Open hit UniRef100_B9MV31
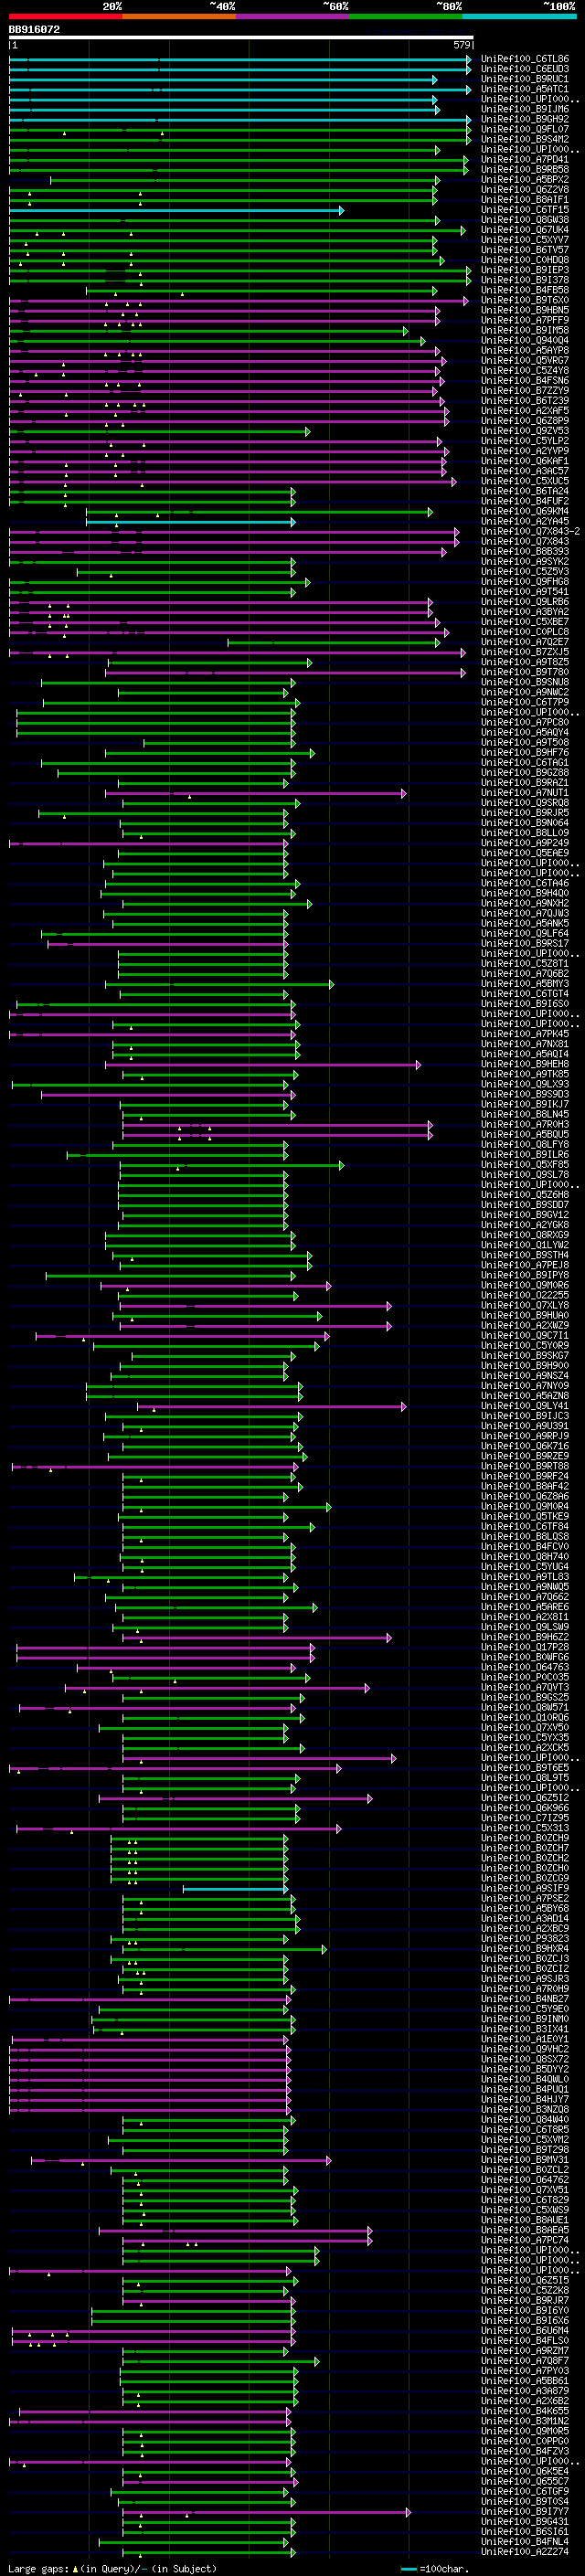 [525, 2160]
